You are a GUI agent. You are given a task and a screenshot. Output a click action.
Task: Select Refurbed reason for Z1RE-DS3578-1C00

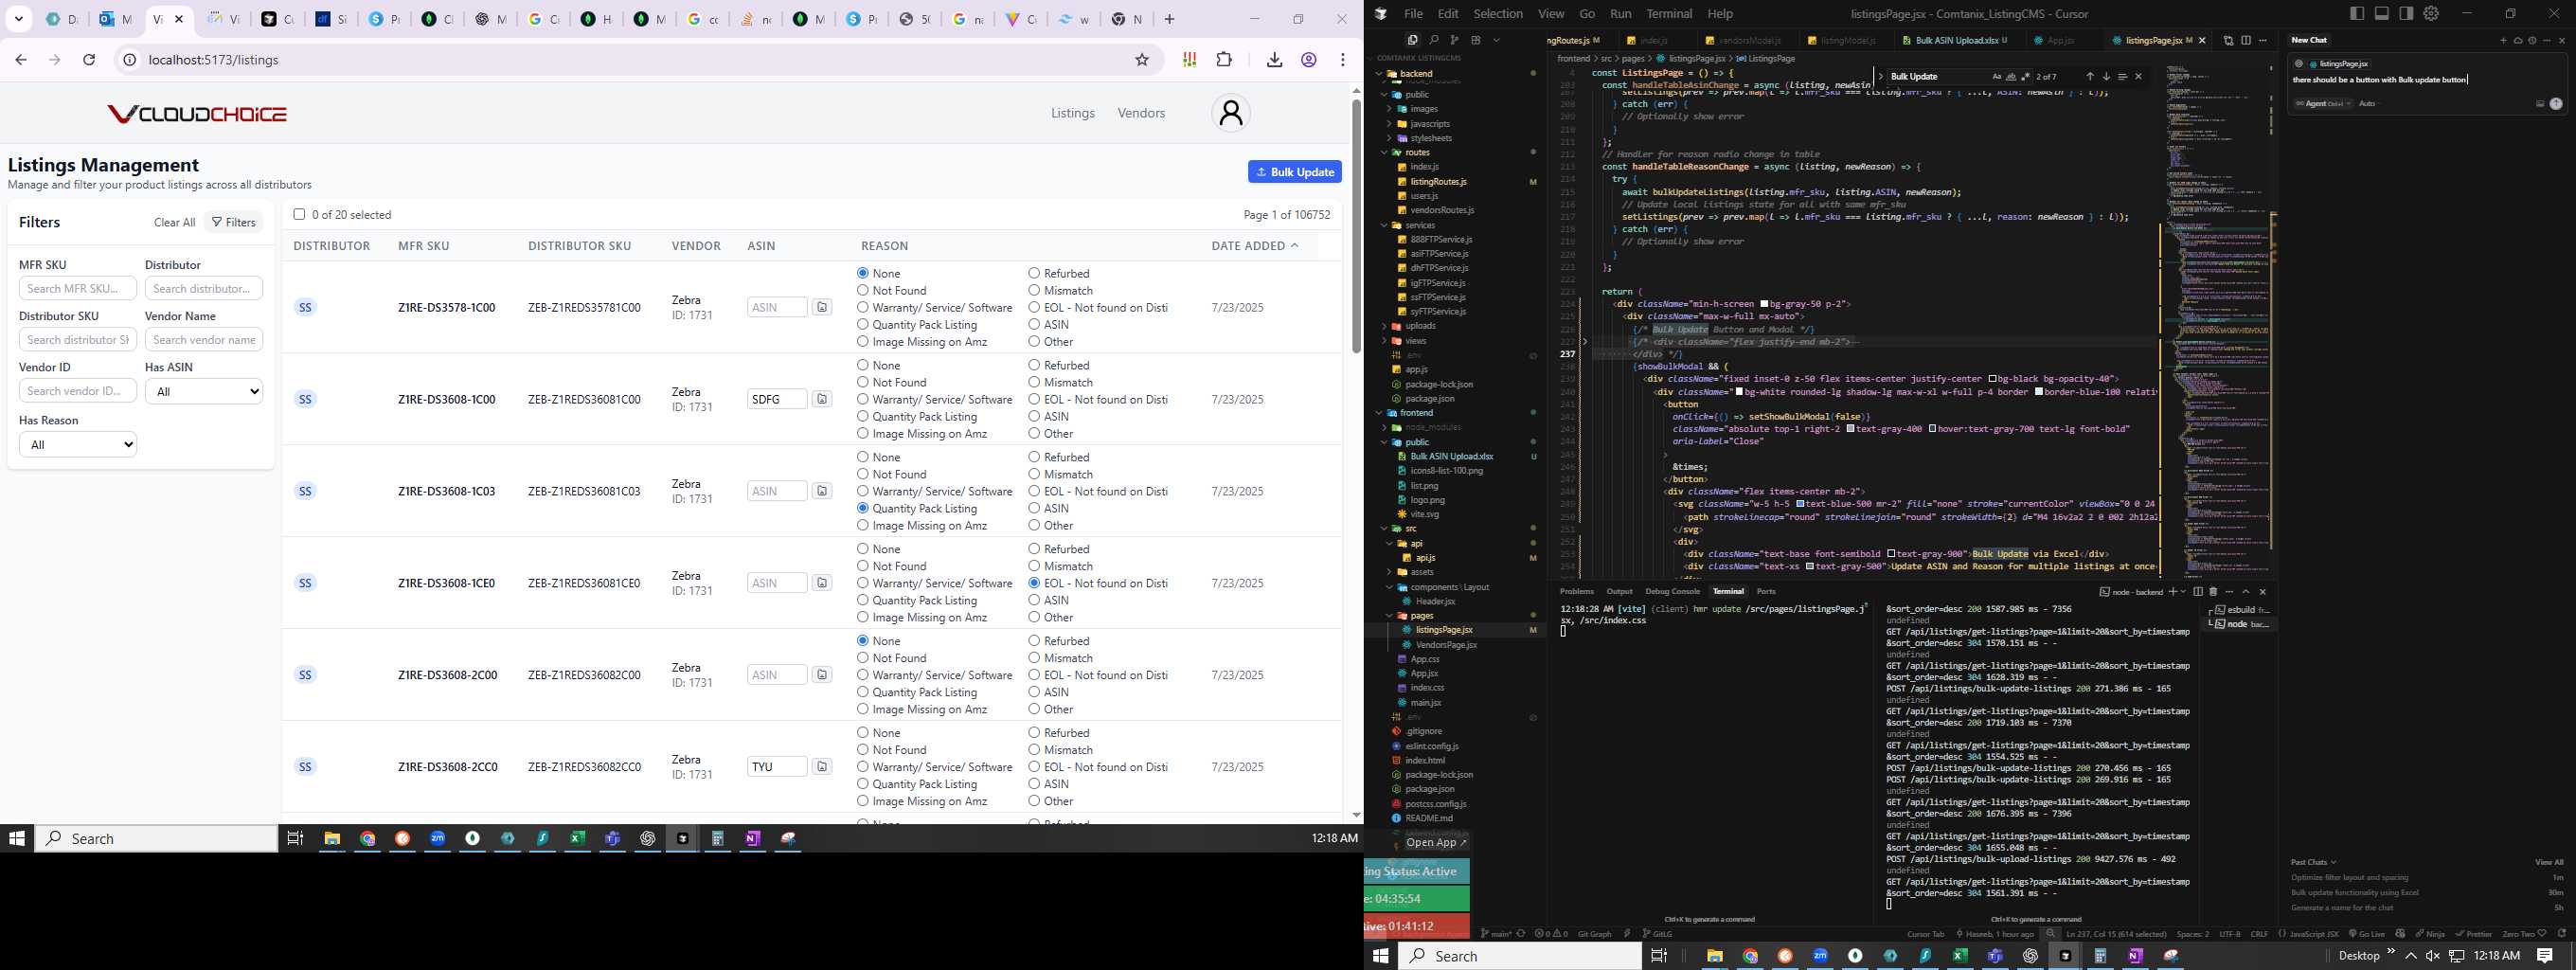point(1034,273)
